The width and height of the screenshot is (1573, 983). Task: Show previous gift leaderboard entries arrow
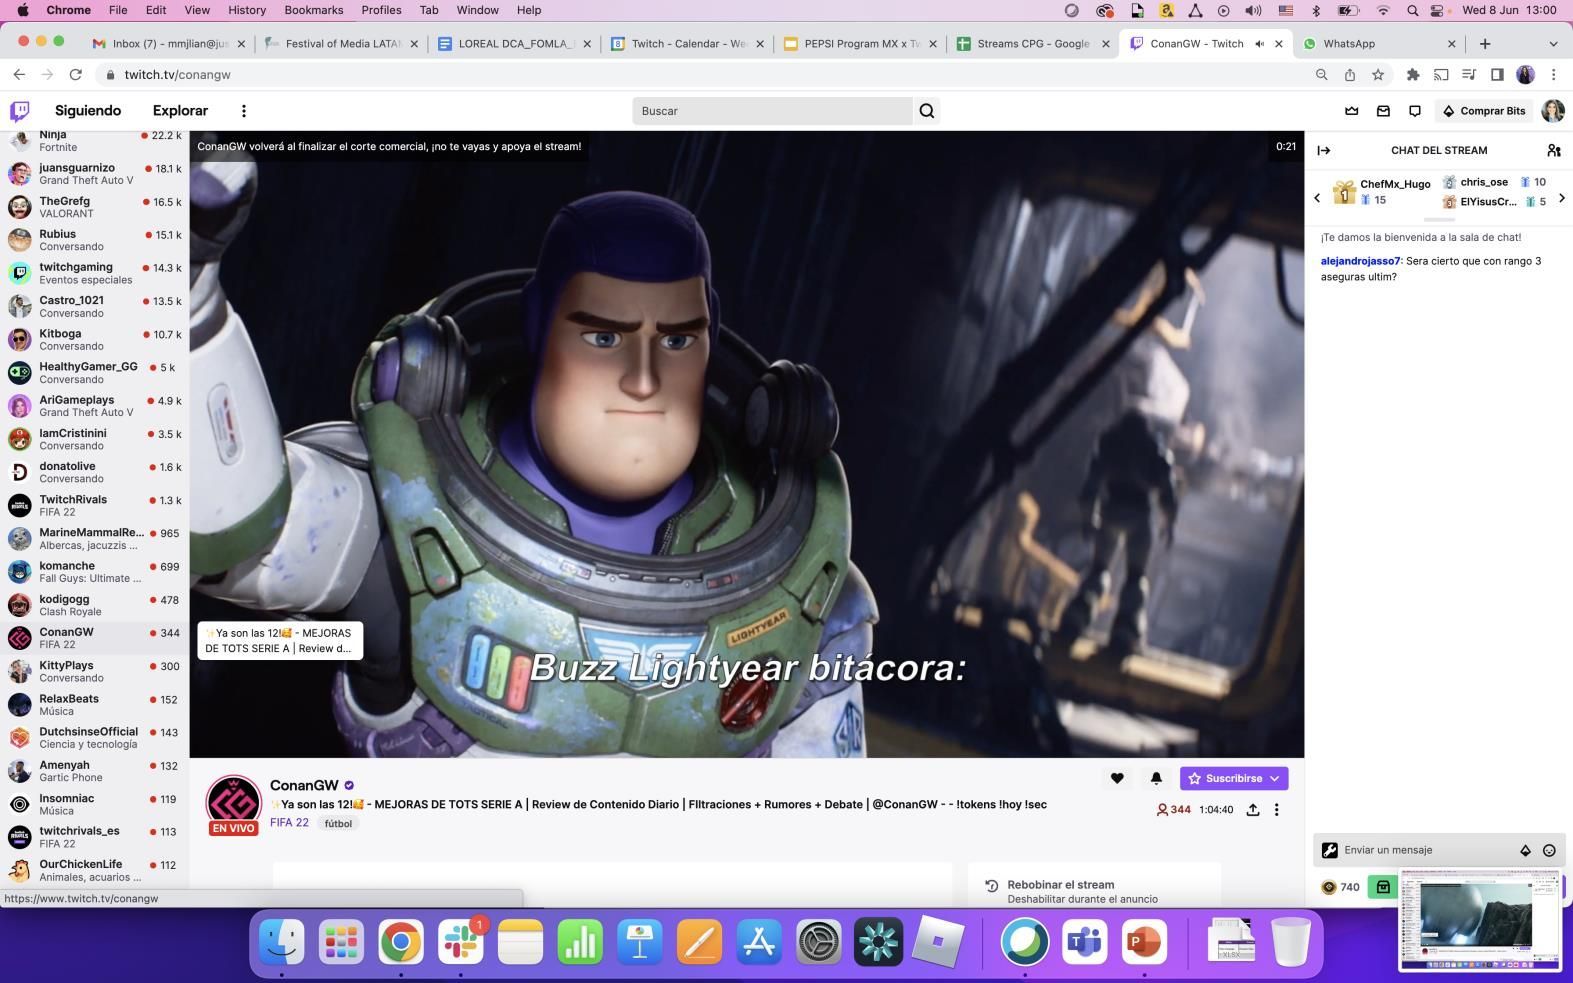pos(1317,198)
